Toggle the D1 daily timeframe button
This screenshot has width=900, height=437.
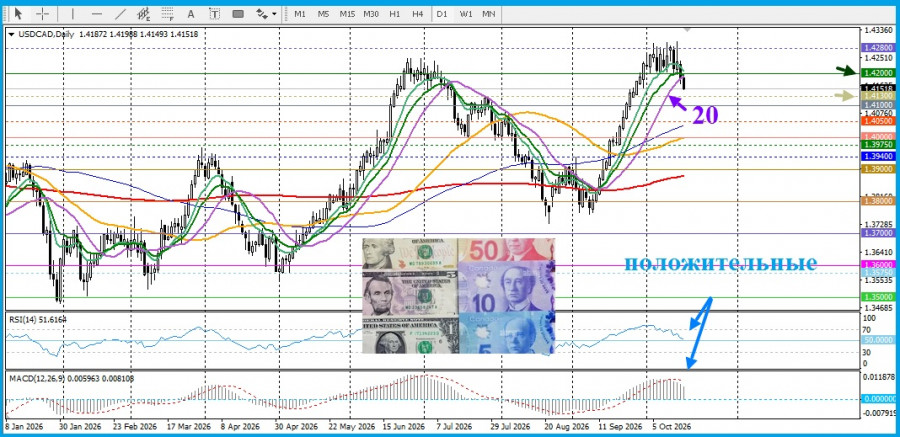[442, 13]
